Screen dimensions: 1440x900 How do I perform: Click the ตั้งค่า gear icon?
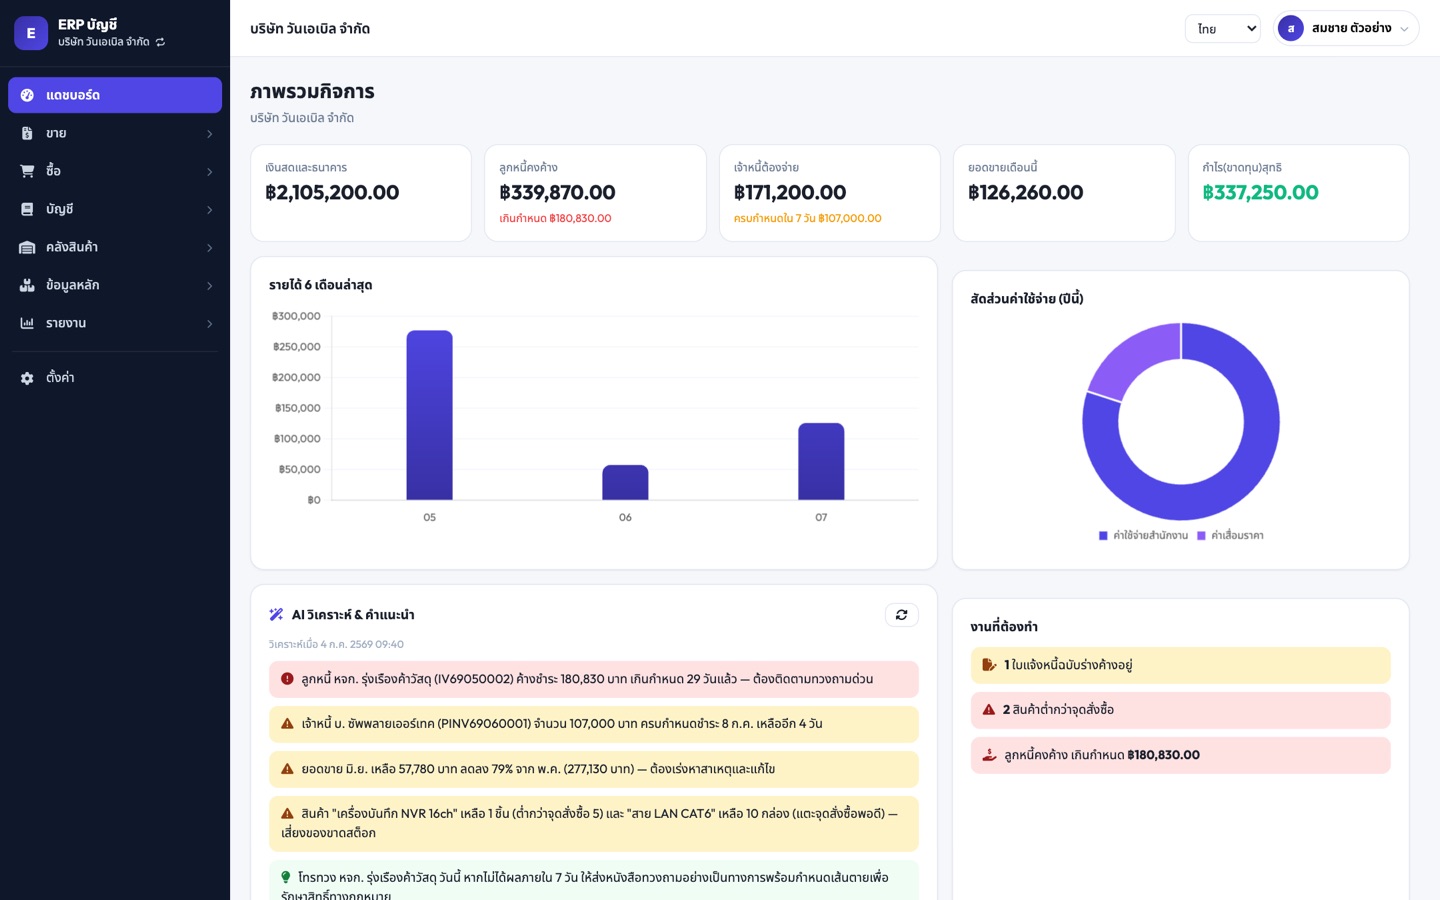tap(27, 378)
